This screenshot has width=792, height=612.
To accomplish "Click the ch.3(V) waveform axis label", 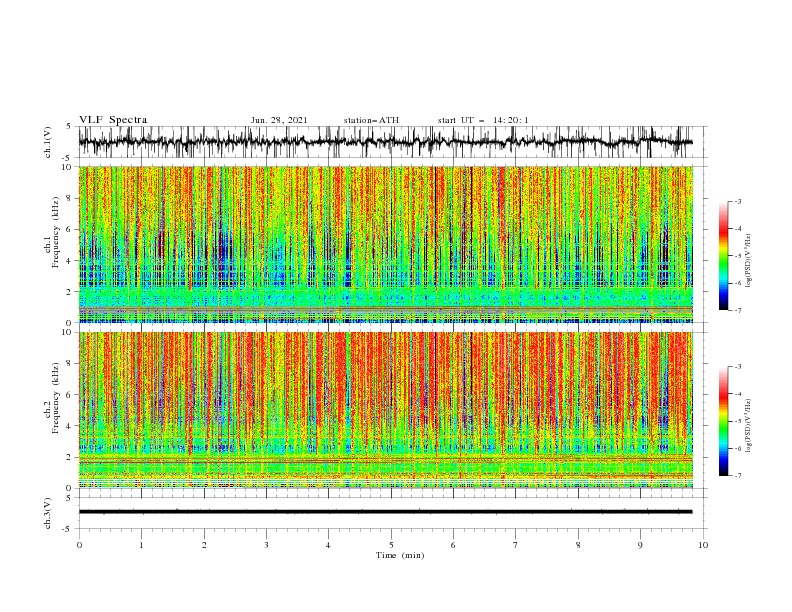I will point(48,513).
